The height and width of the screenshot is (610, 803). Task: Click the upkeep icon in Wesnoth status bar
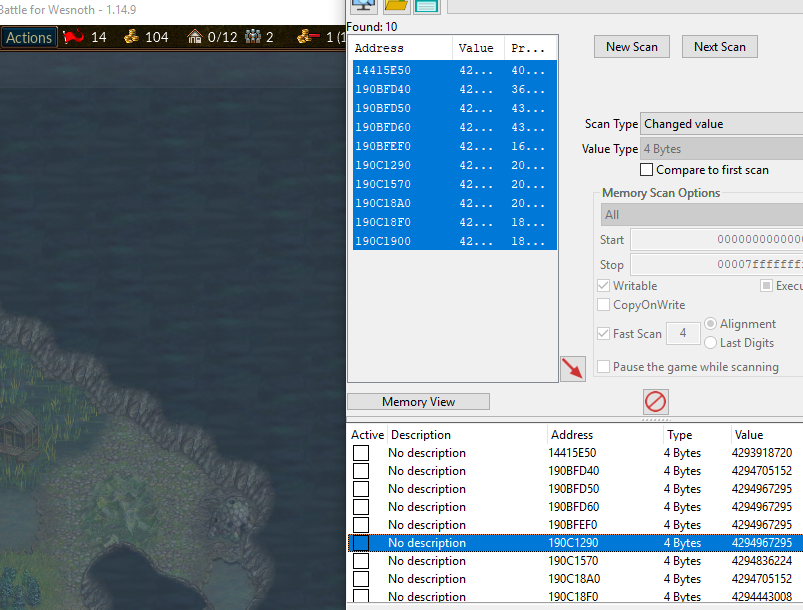(308, 36)
